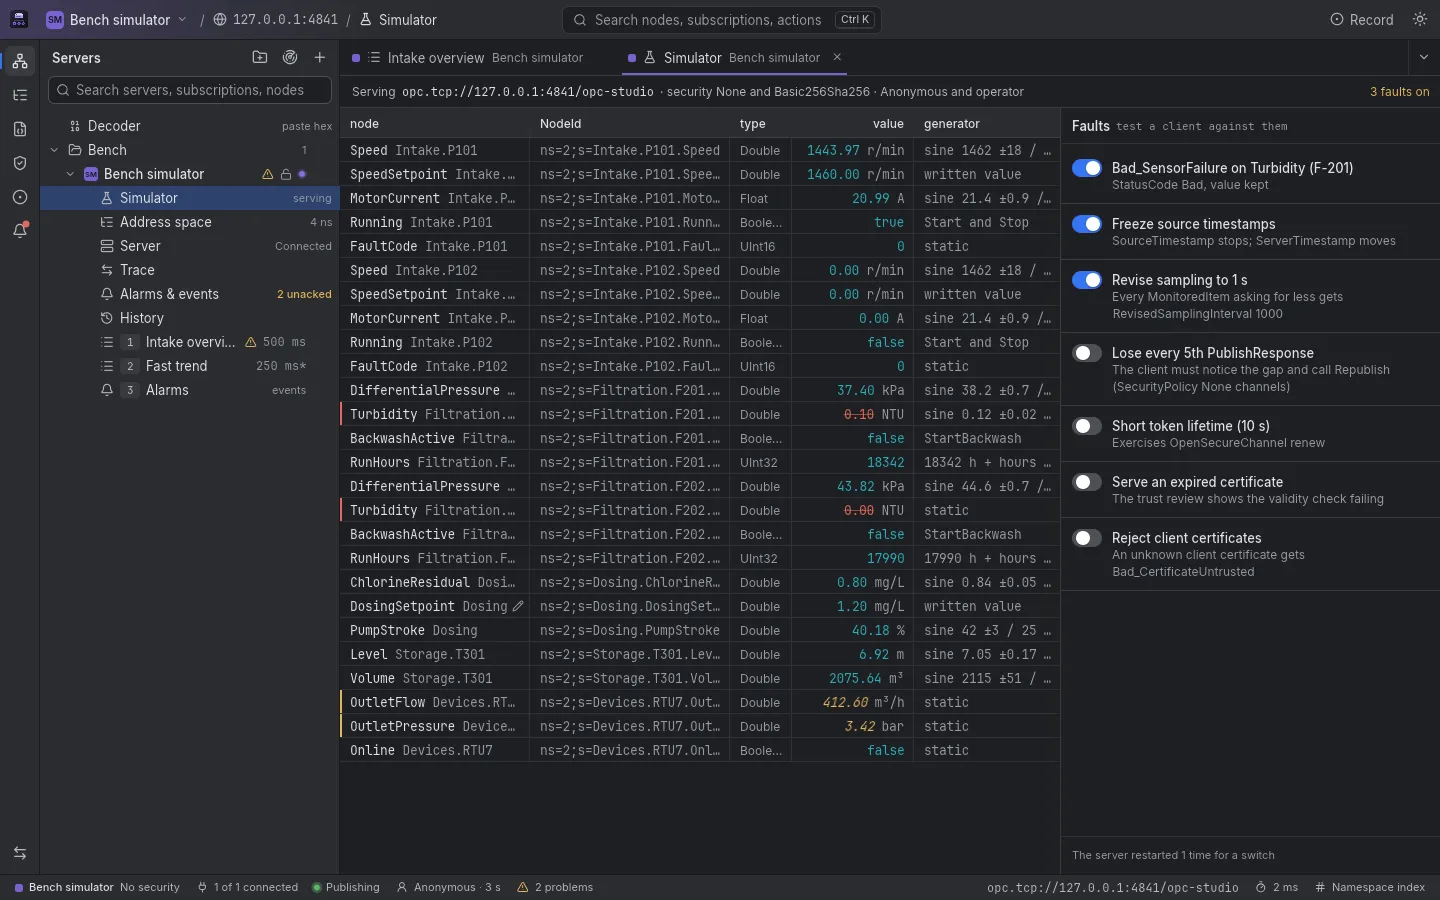
Task: Click the Namespace index hash icon
Action: tap(1320, 887)
